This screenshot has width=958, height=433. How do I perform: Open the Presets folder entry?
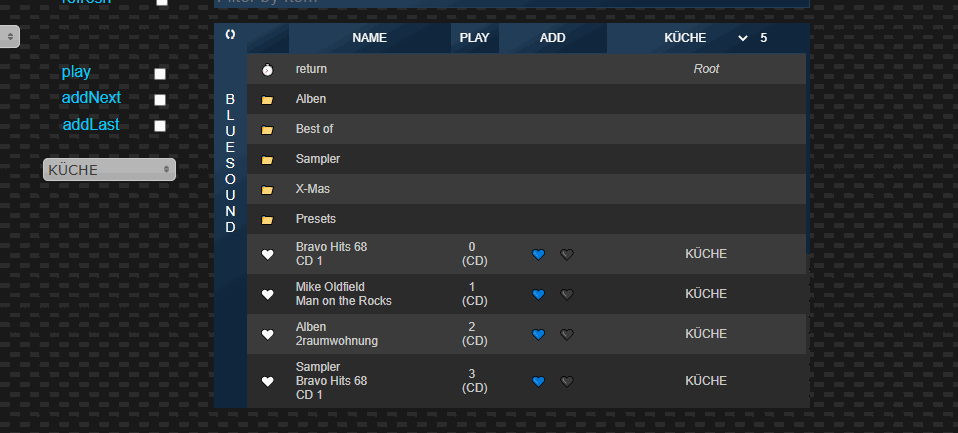click(x=316, y=219)
